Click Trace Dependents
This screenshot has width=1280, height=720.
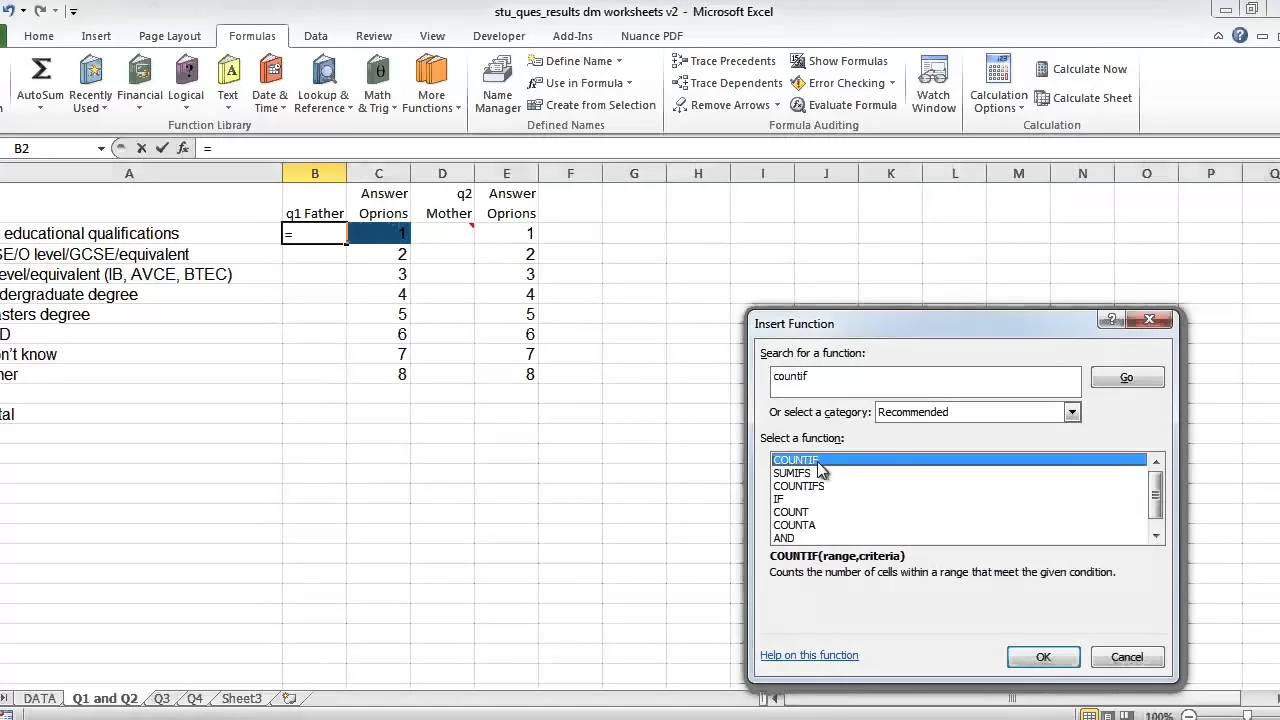728,83
